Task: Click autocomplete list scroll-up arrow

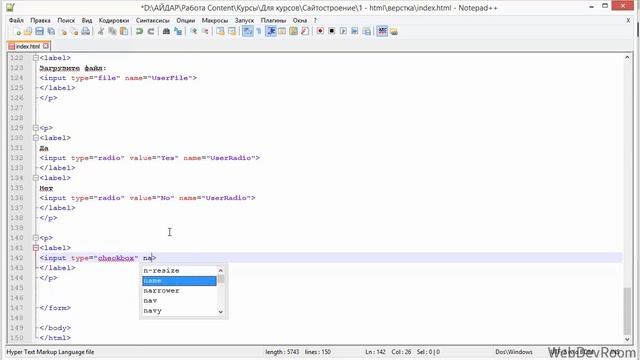Action: [221, 270]
